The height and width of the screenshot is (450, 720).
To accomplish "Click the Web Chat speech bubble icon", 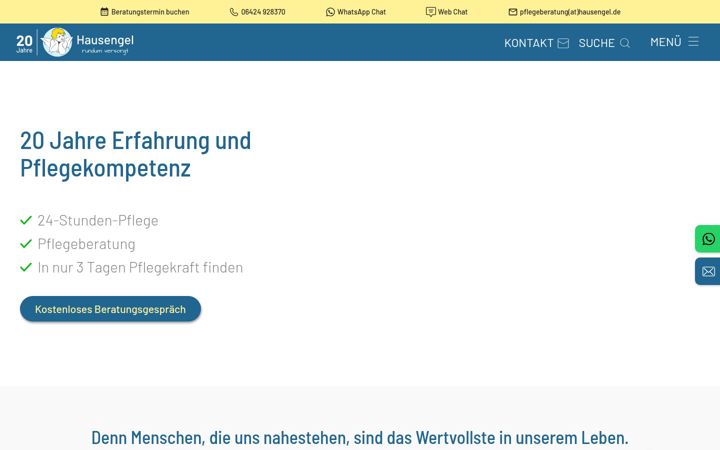I will pyautogui.click(x=430, y=12).
